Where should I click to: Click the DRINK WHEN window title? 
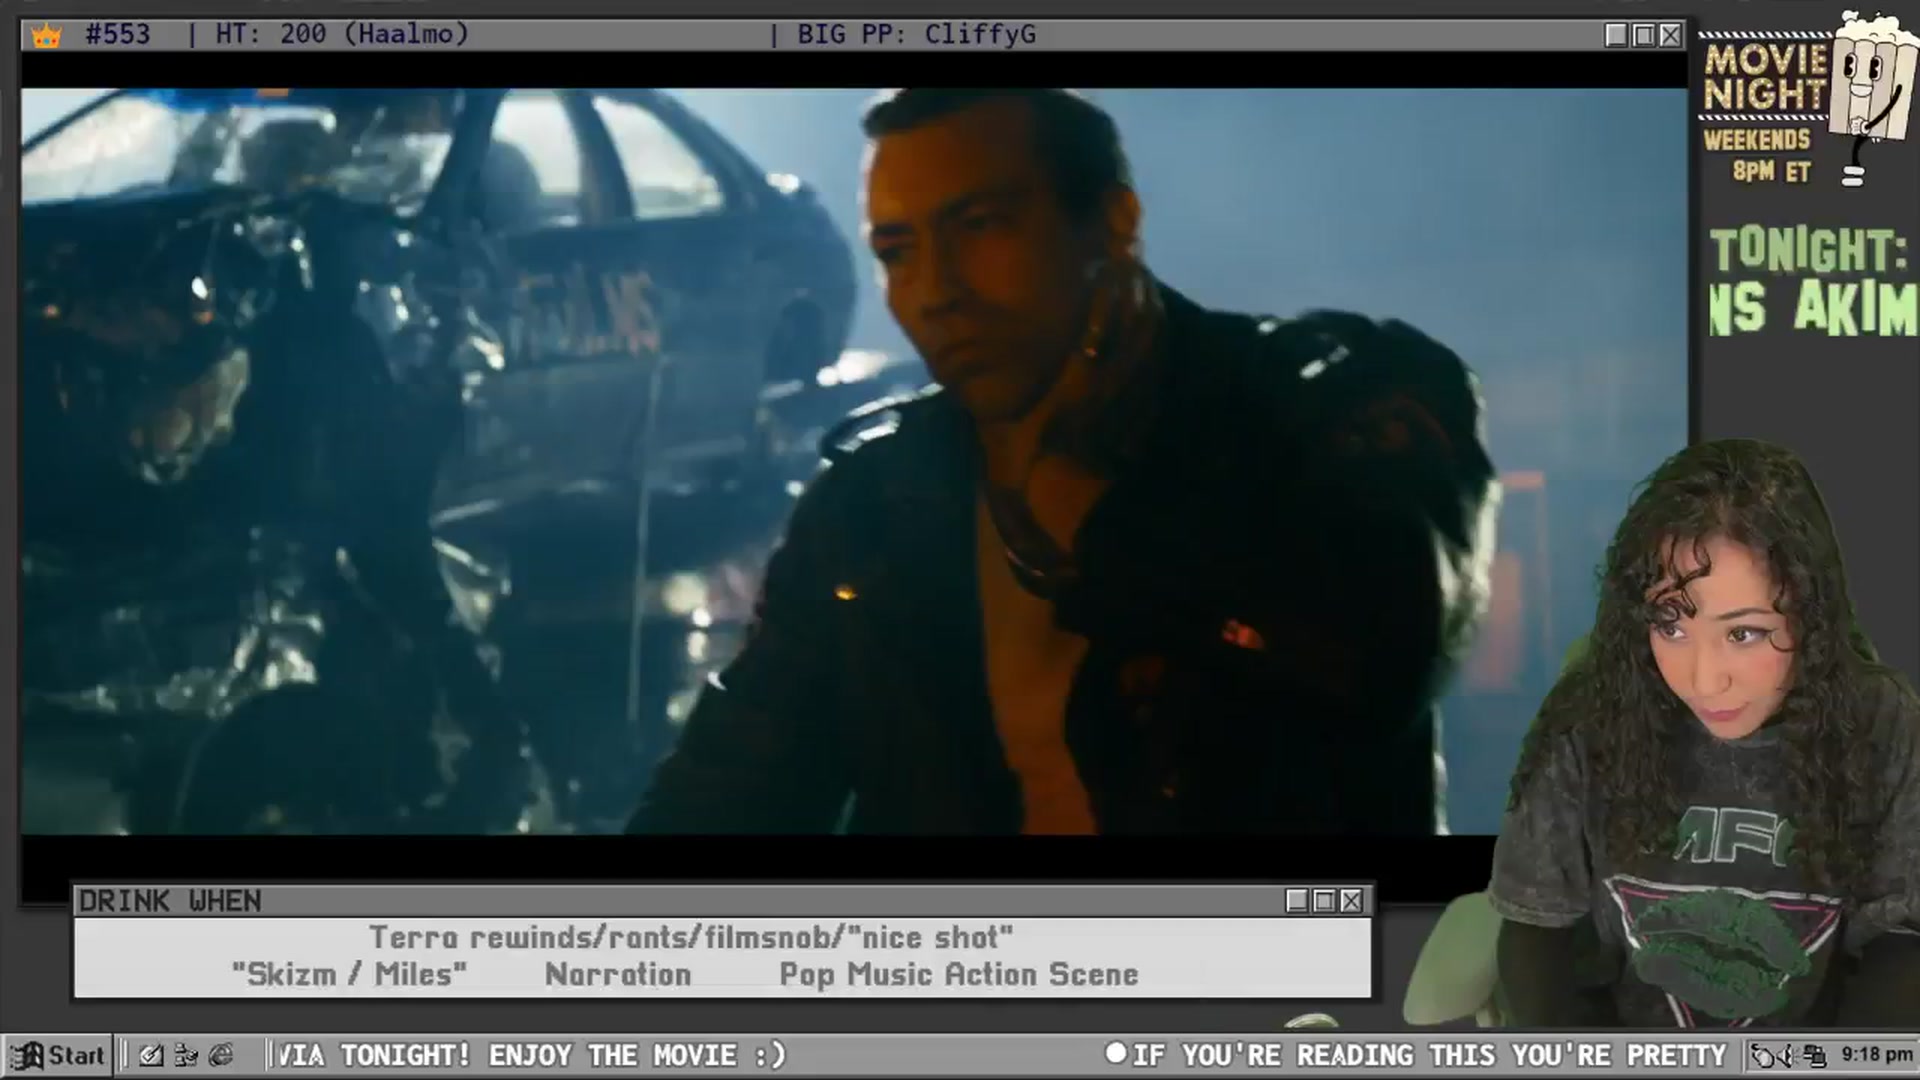click(170, 901)
